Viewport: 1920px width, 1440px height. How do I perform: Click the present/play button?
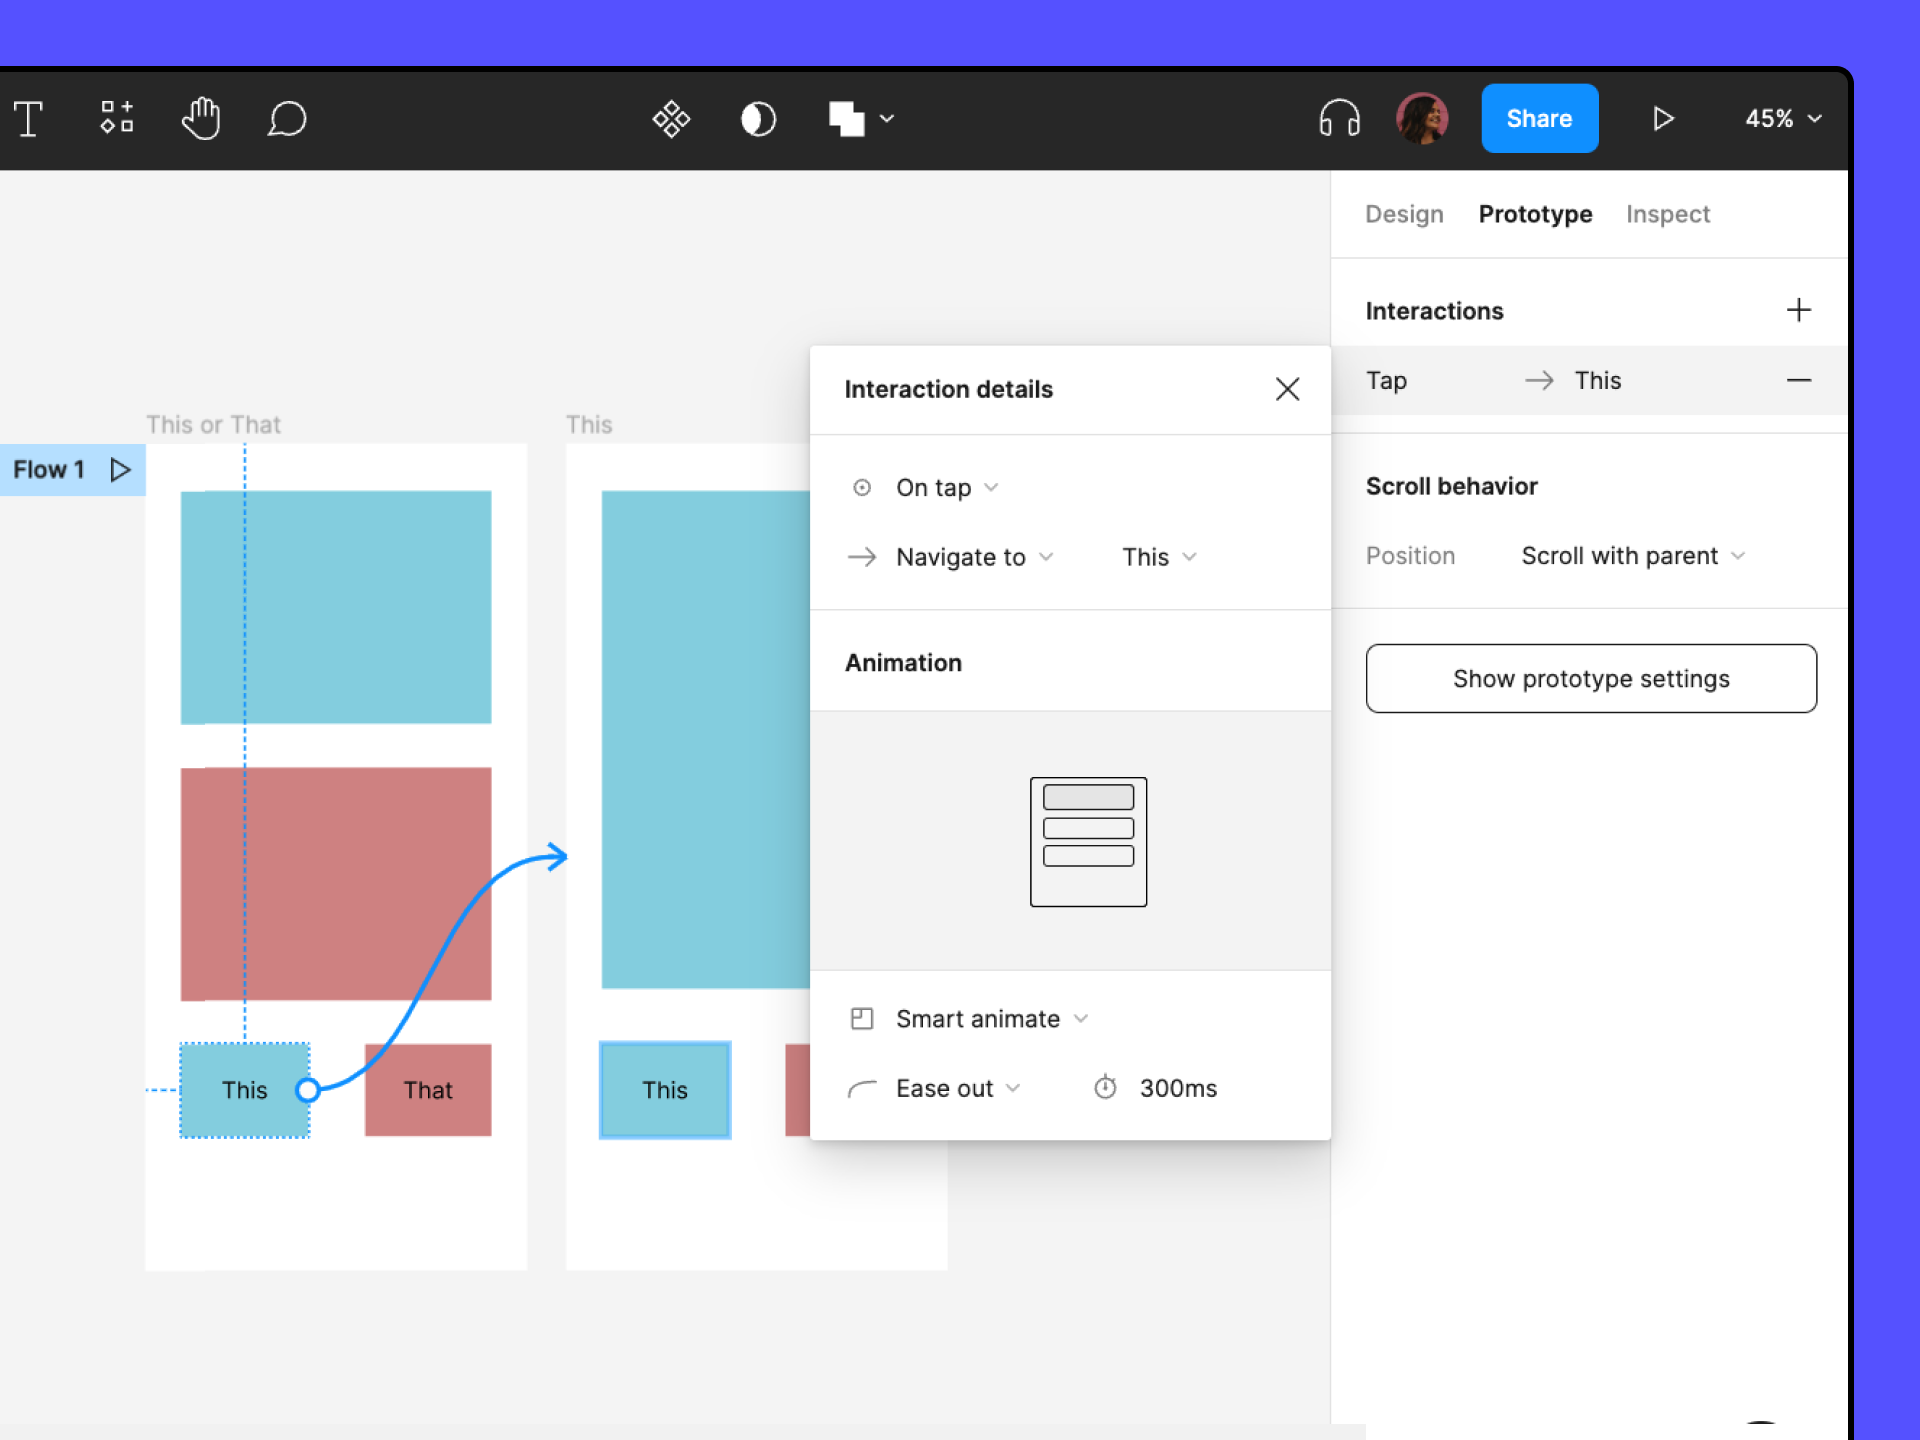tap(1663, 119)
